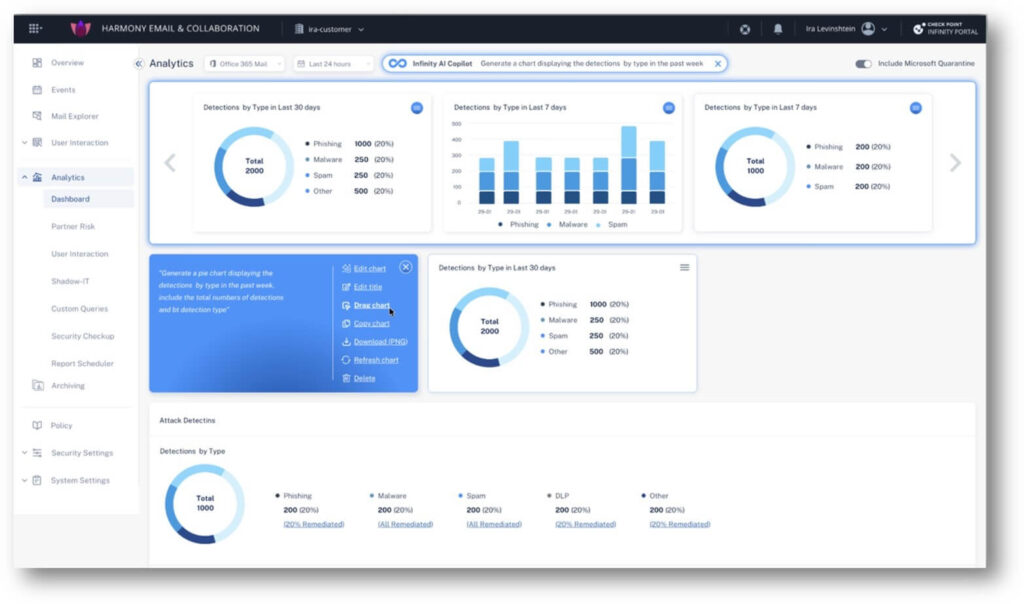Image resolution: width=1024 pixels, height=604 pixels.
Task: Open Shadow-IT page
Action: point(70,281)
